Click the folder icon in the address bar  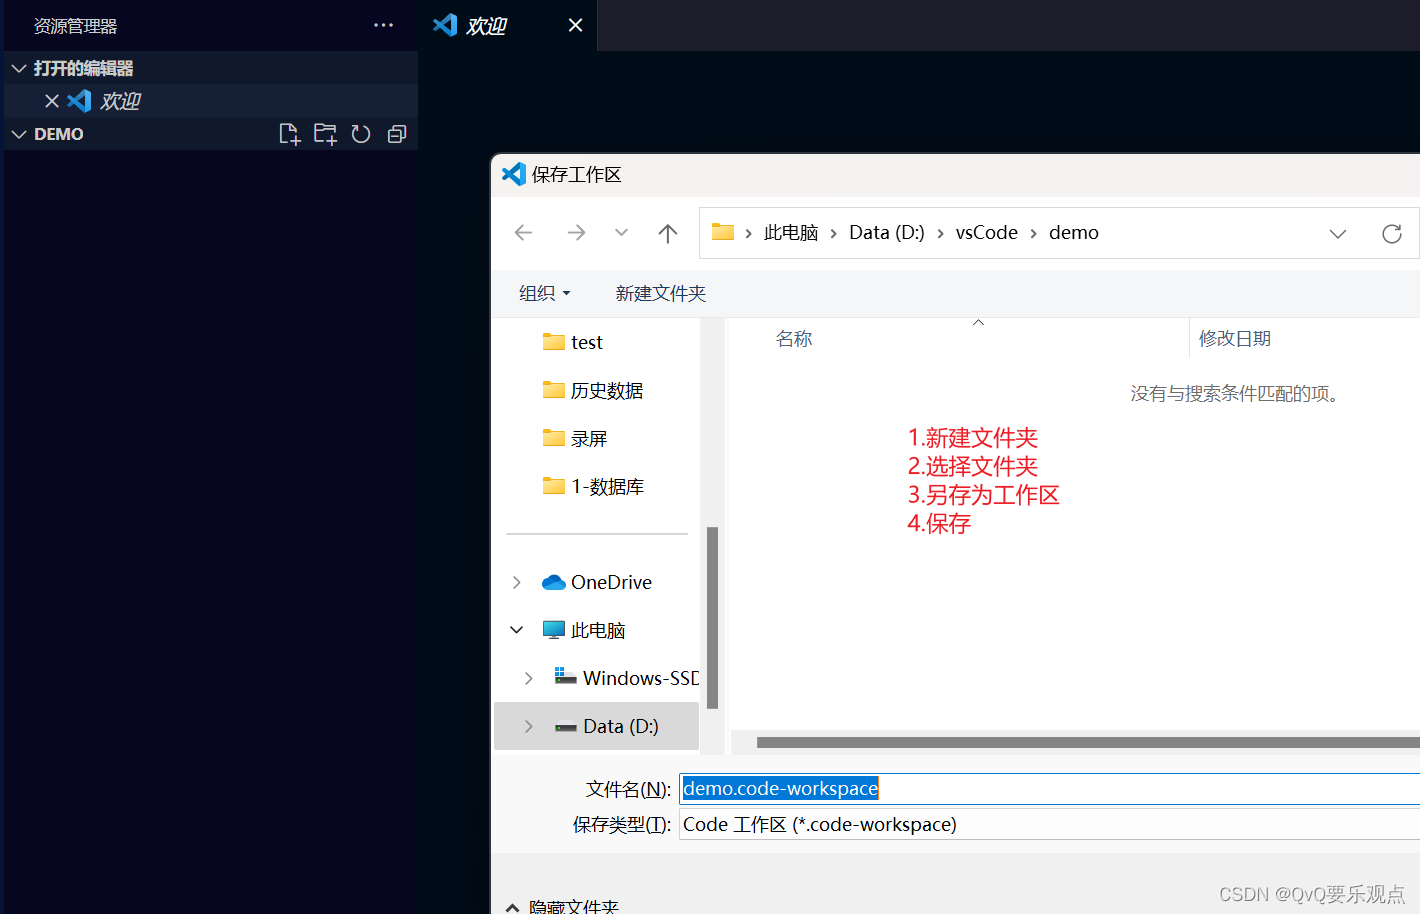click(x=723, y=232)
